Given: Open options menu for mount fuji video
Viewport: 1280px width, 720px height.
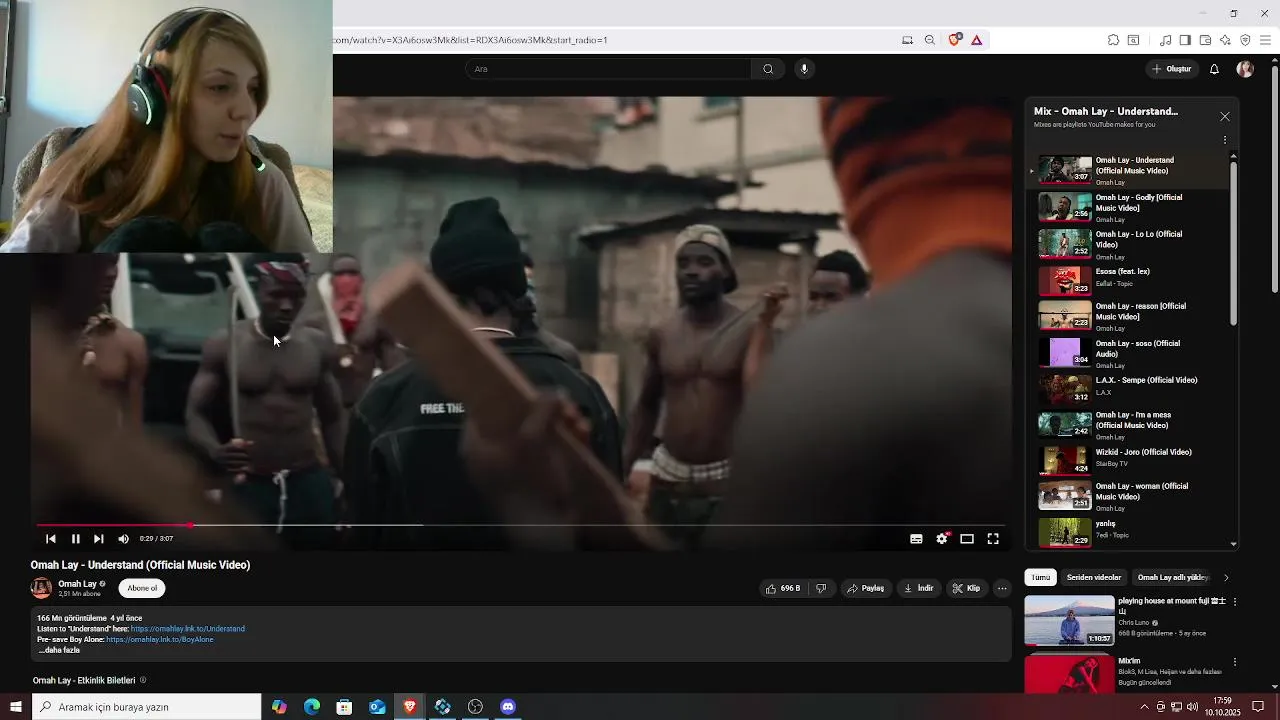Looking at the screenshot, I should (1235, 602).
